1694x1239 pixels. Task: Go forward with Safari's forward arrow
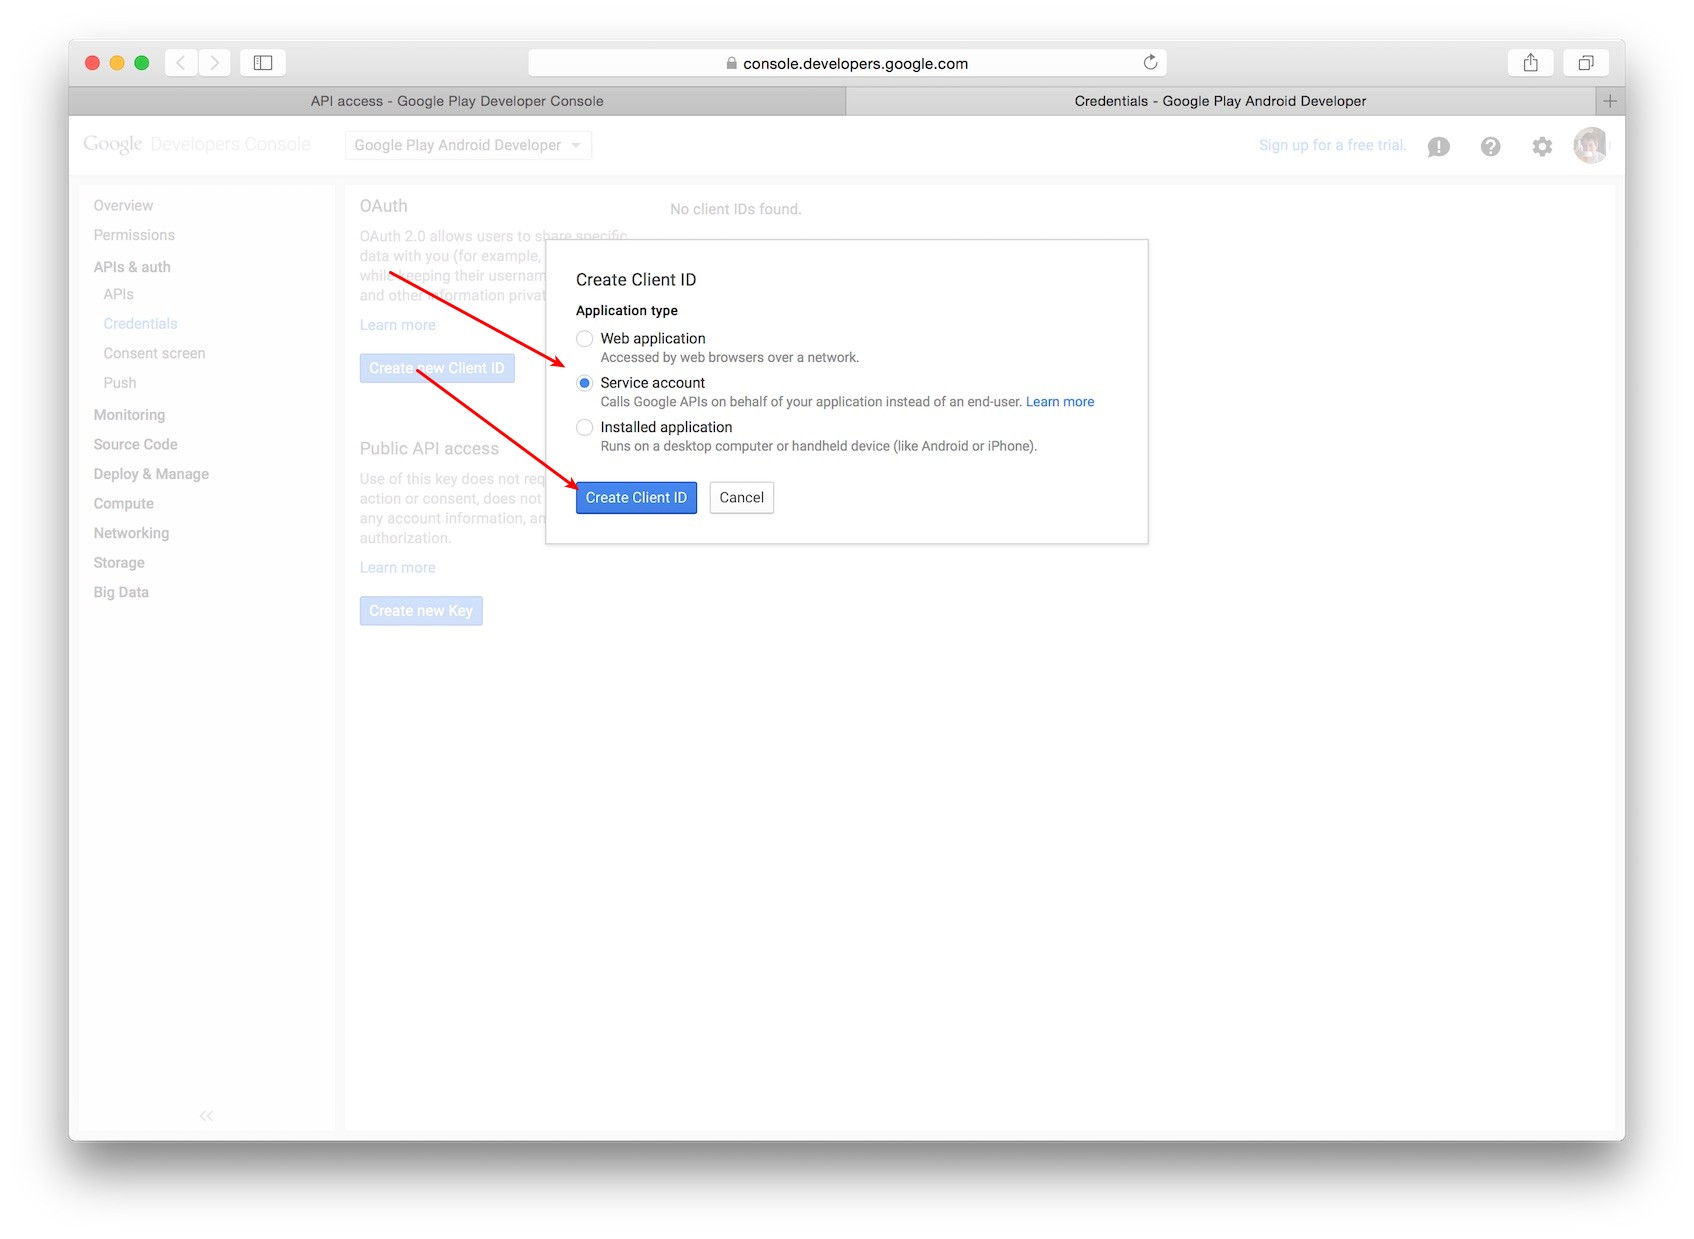[214, 63]
